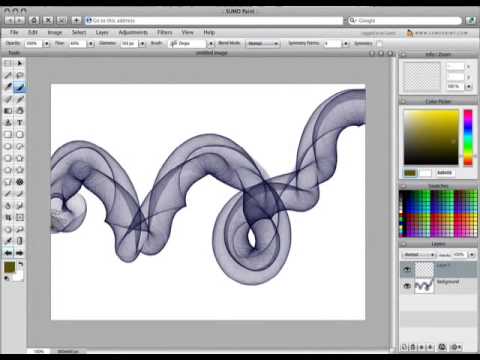Viewport: 480px width, 360px height.
Task: Click the Redo right arrow
Action: pos(19,253)
